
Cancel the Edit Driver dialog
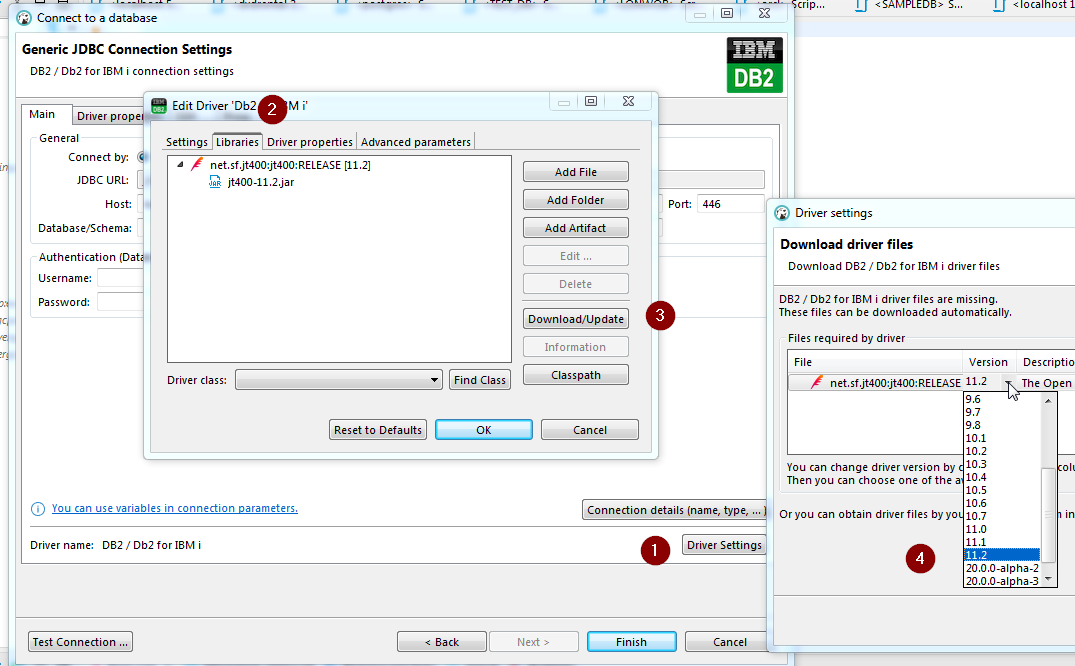(590, 430)
